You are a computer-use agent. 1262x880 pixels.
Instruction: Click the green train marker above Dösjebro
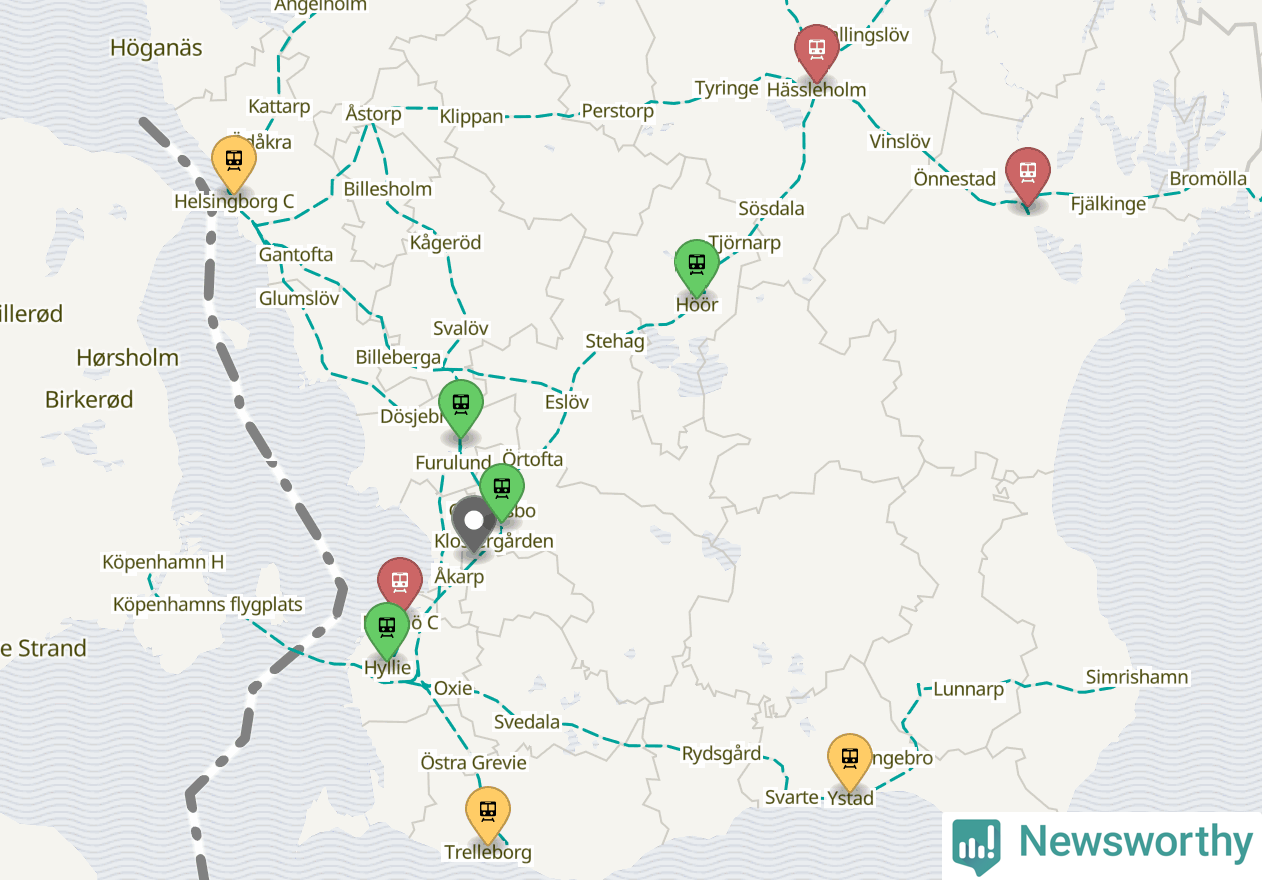pos(460,408)
